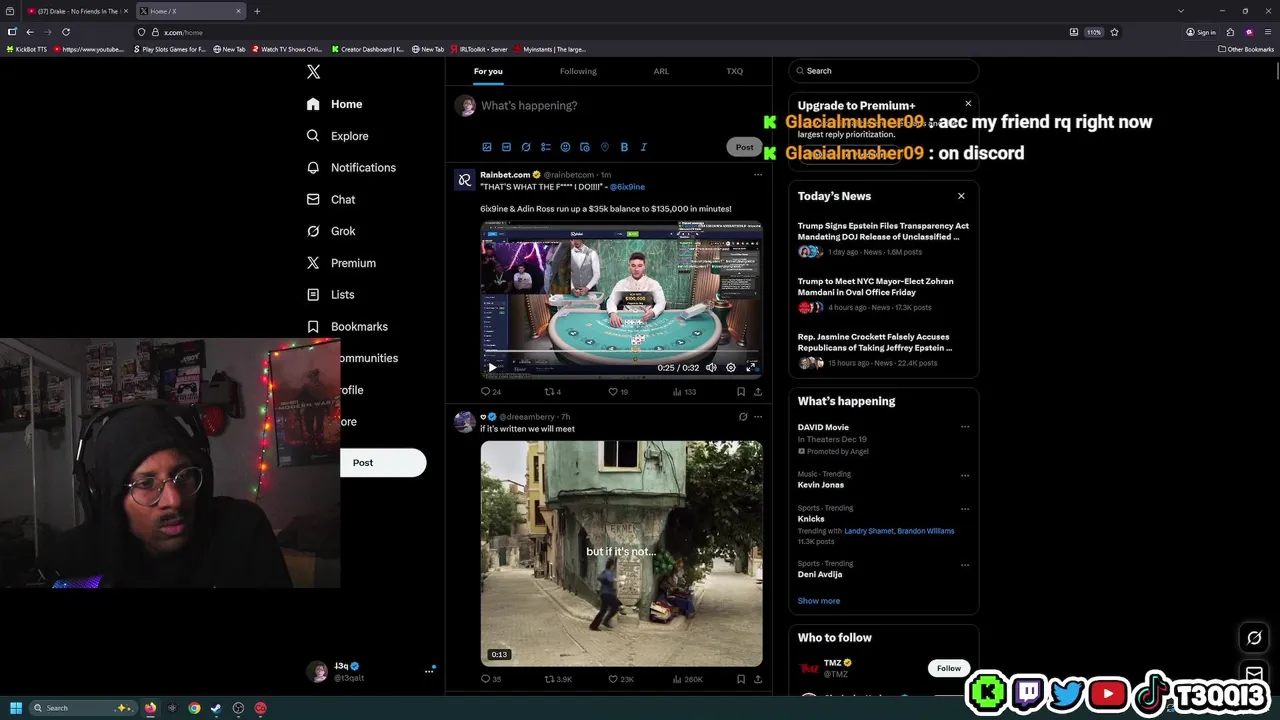
Task: Switch to the For you tab
Action: pos(488,71)
